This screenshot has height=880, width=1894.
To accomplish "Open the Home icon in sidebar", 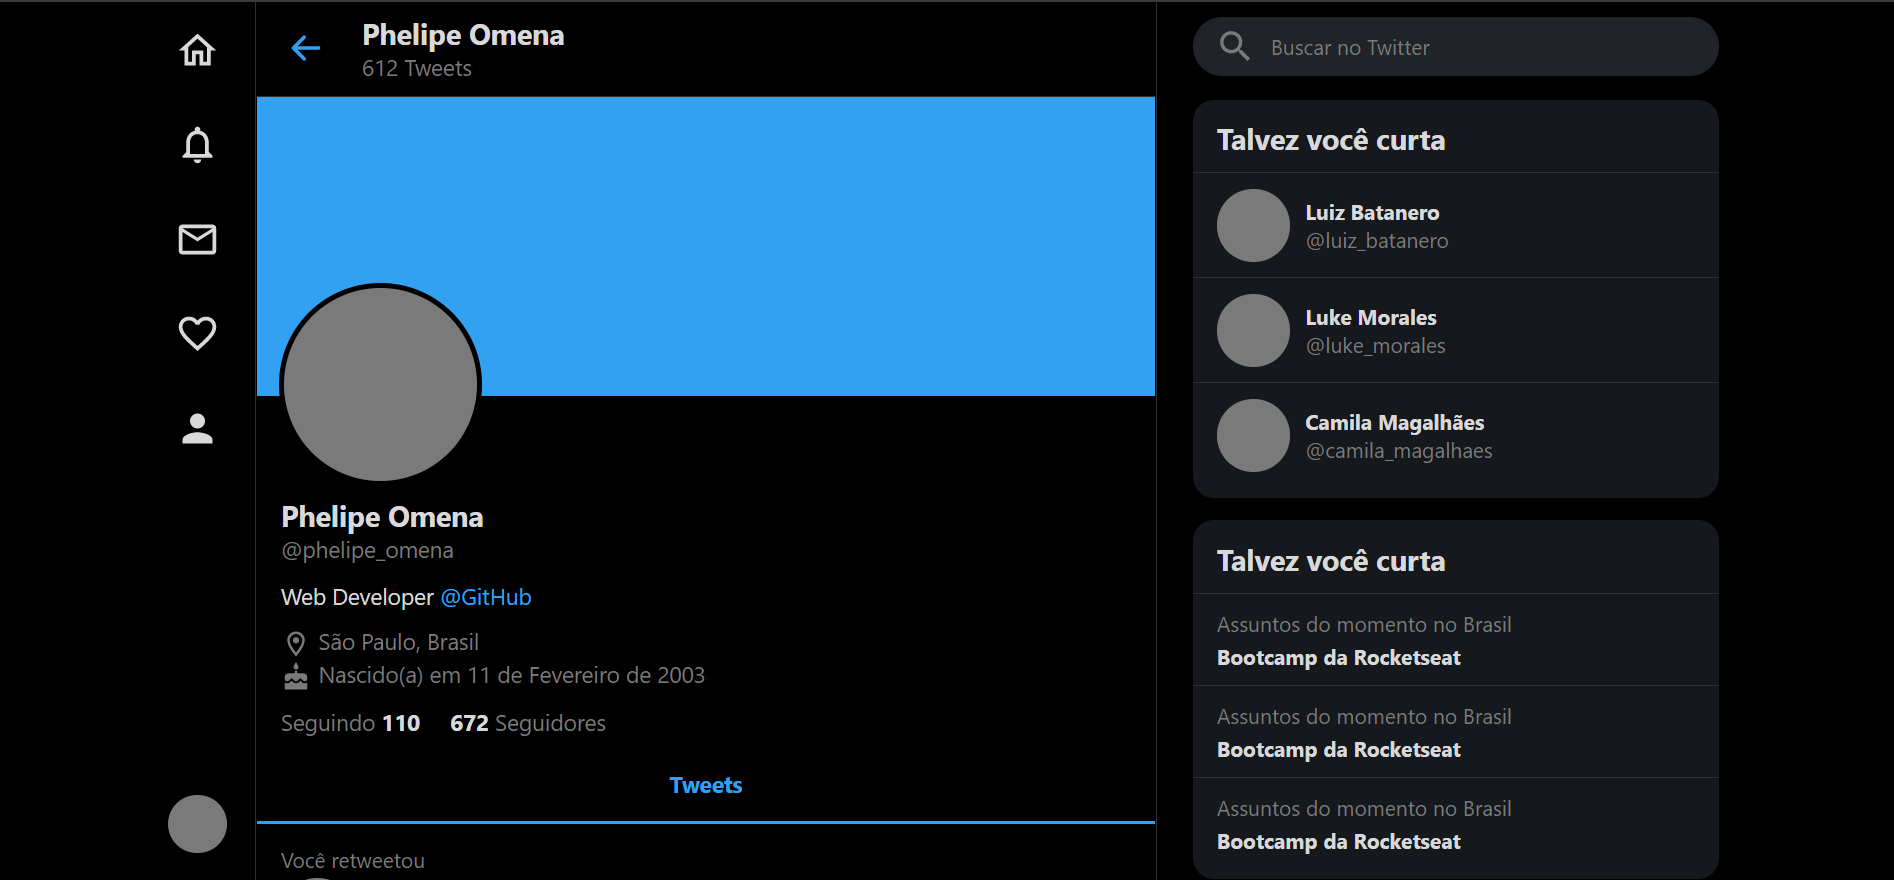I will (x=197, y=50).
